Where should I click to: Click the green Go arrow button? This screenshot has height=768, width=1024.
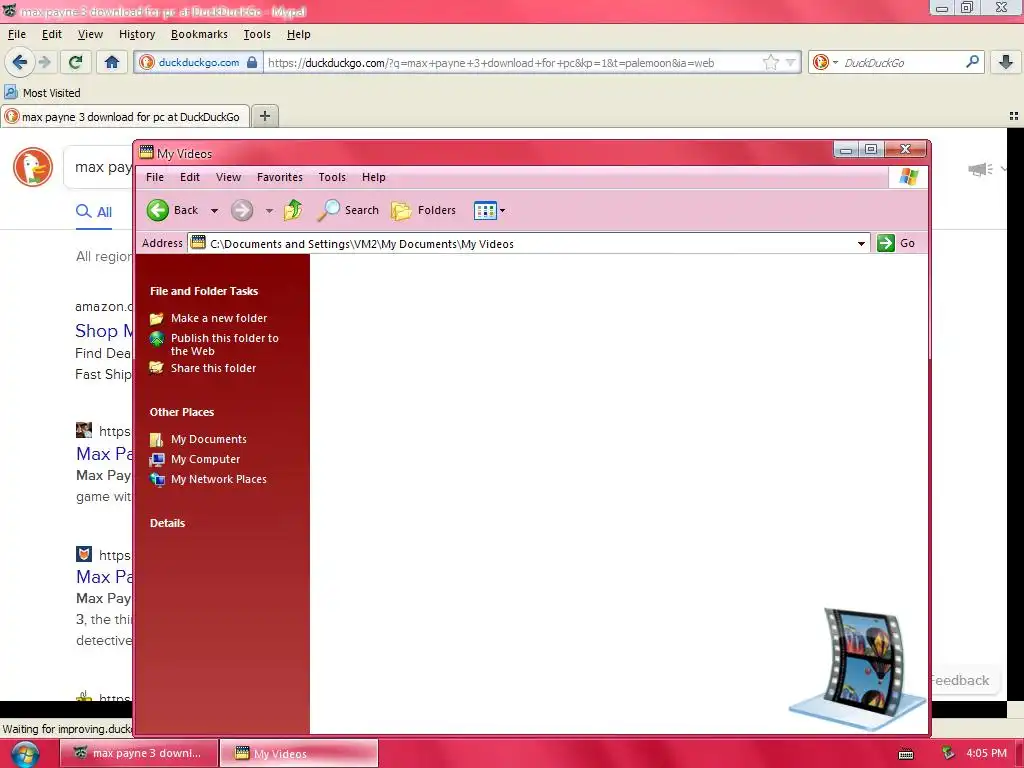pos(886,243)
